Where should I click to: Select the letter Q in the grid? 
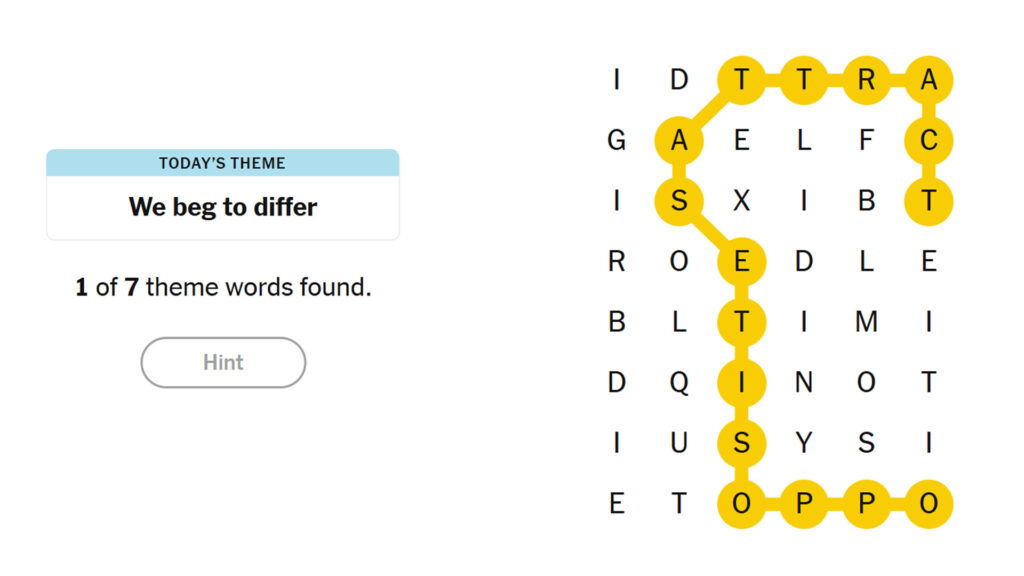click(x=679, y=383)
